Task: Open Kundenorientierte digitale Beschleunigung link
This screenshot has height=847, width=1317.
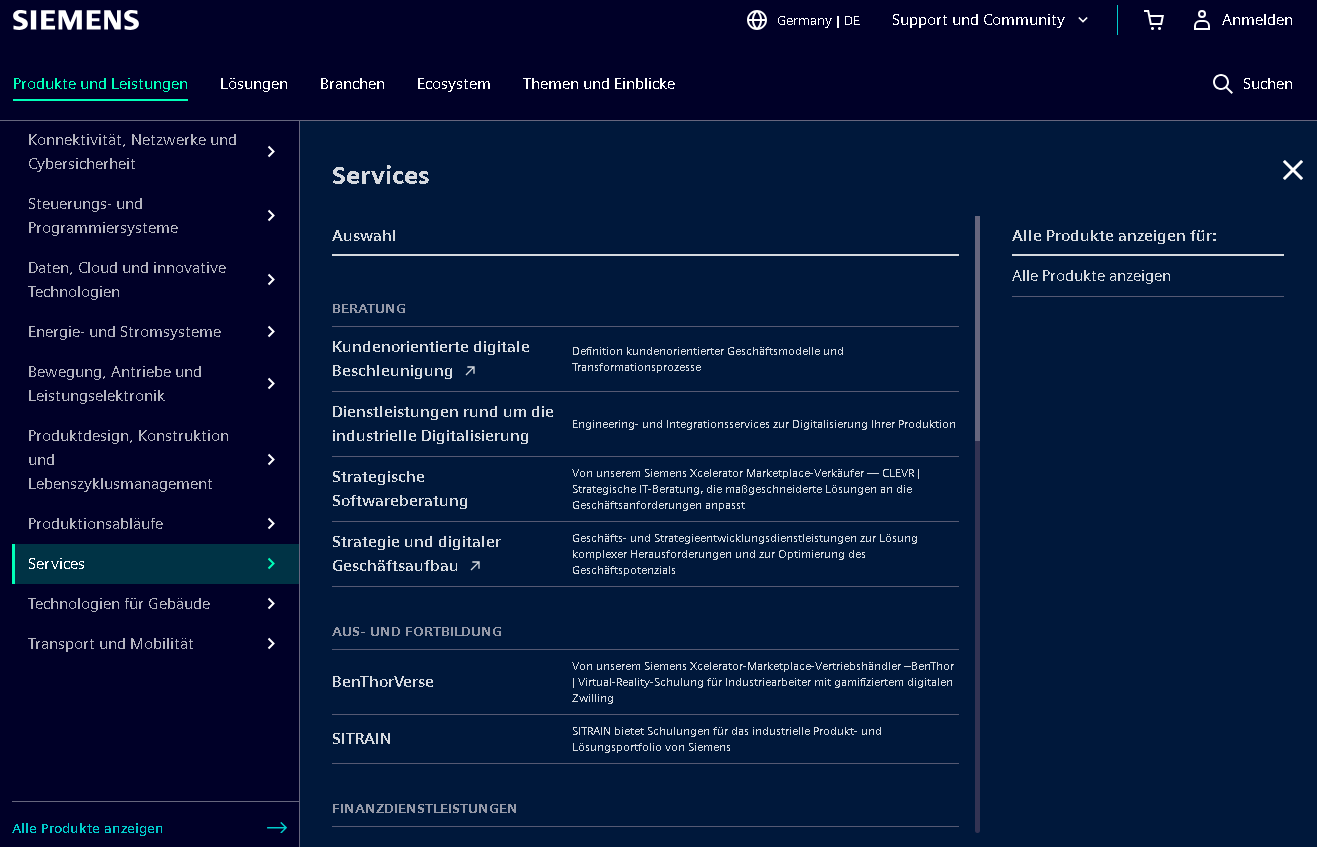Action: tap(431, 359)
